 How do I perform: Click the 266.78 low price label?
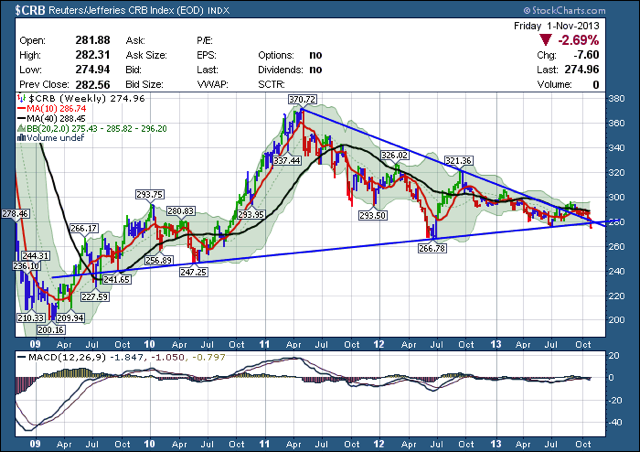[x=432, y=248]
